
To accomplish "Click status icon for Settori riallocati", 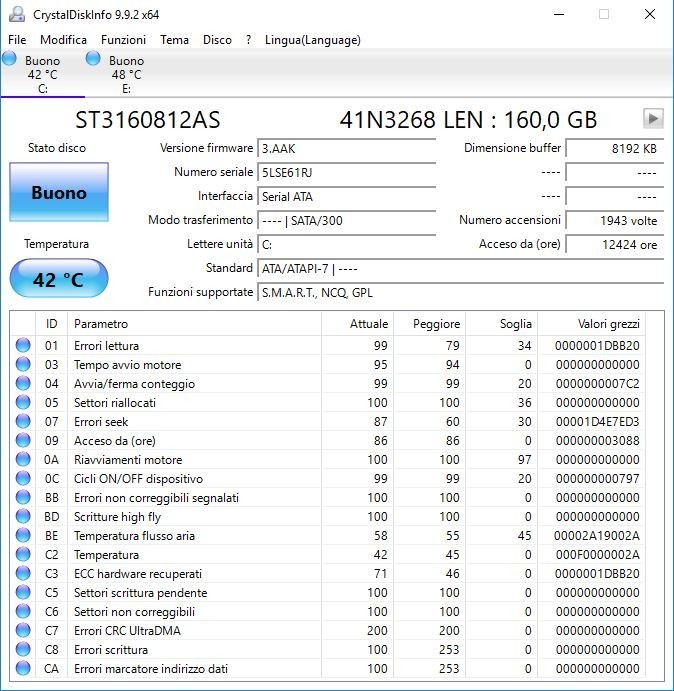I will [x=23, y=402].
